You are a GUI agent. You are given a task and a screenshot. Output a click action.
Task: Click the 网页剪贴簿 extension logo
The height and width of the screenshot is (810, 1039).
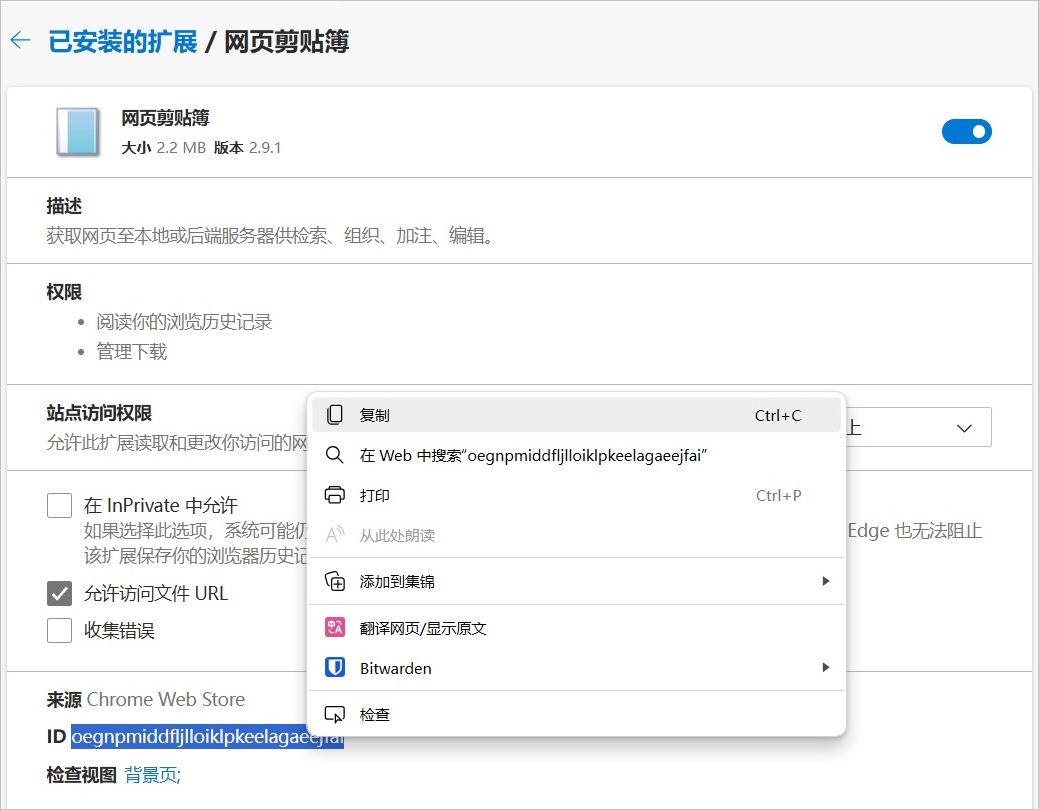click(78, 132)
